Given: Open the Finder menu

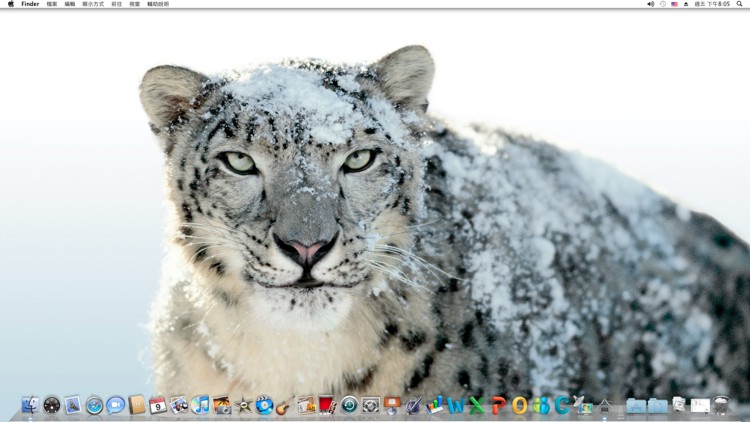Looking at the screenshot, I should coord(30,4).
